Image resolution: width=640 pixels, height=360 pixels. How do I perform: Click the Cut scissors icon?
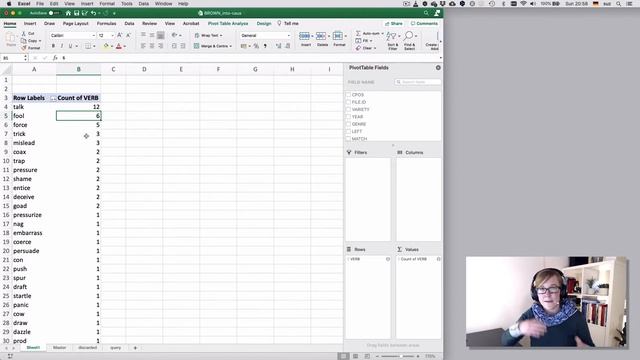pyautogui.click(x=24, y=33)
